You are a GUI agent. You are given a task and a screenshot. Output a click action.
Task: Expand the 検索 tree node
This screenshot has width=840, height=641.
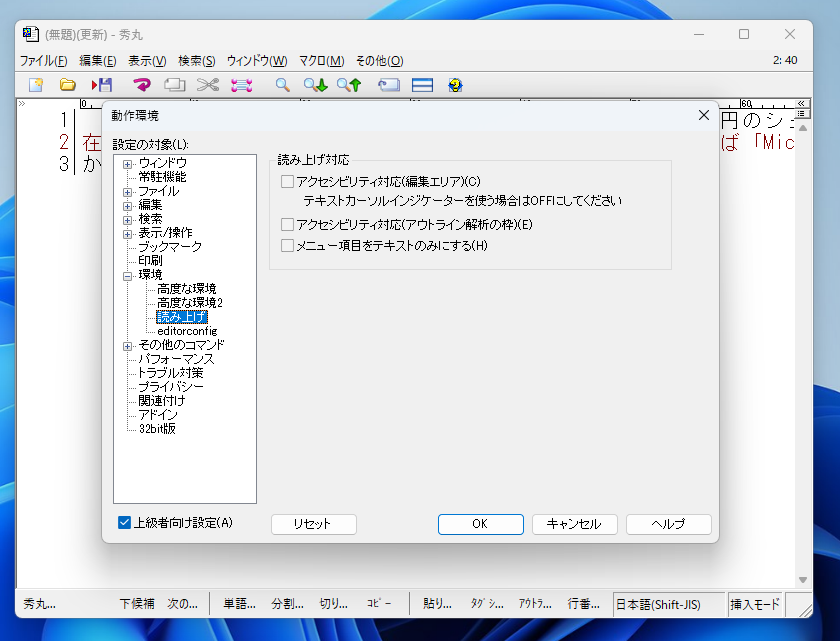128,220
